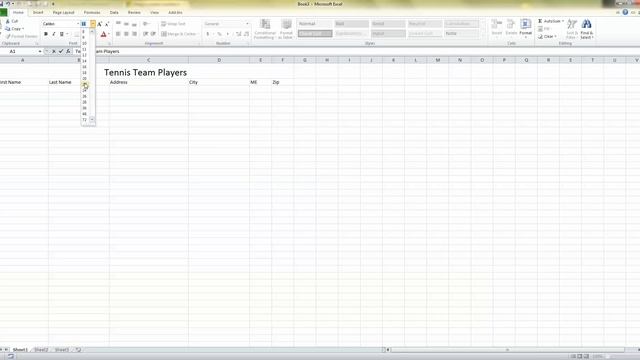Switch to Sheet3 tab
The height and width of the screenshot is (360, 640).
[62, 350]
